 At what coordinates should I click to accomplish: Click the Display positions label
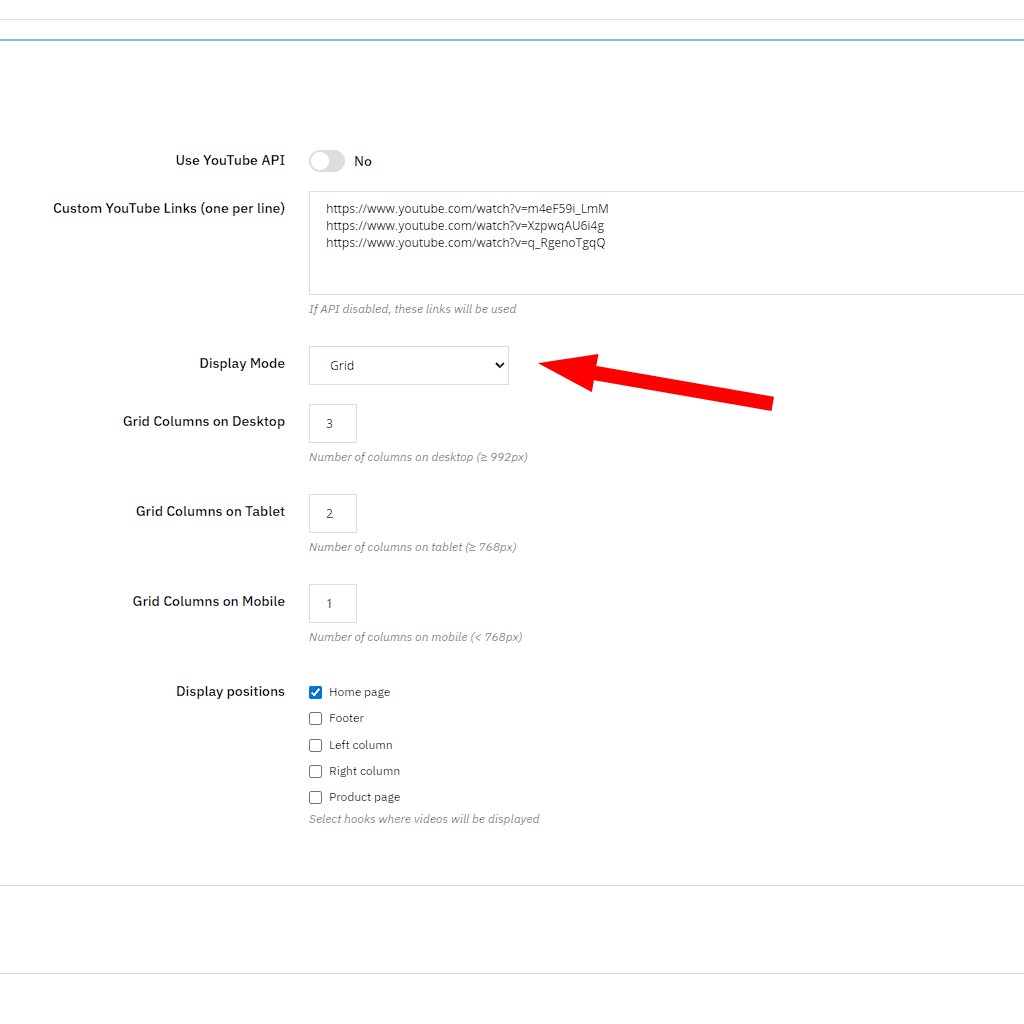pyautogui.click(x=231, y=692)
